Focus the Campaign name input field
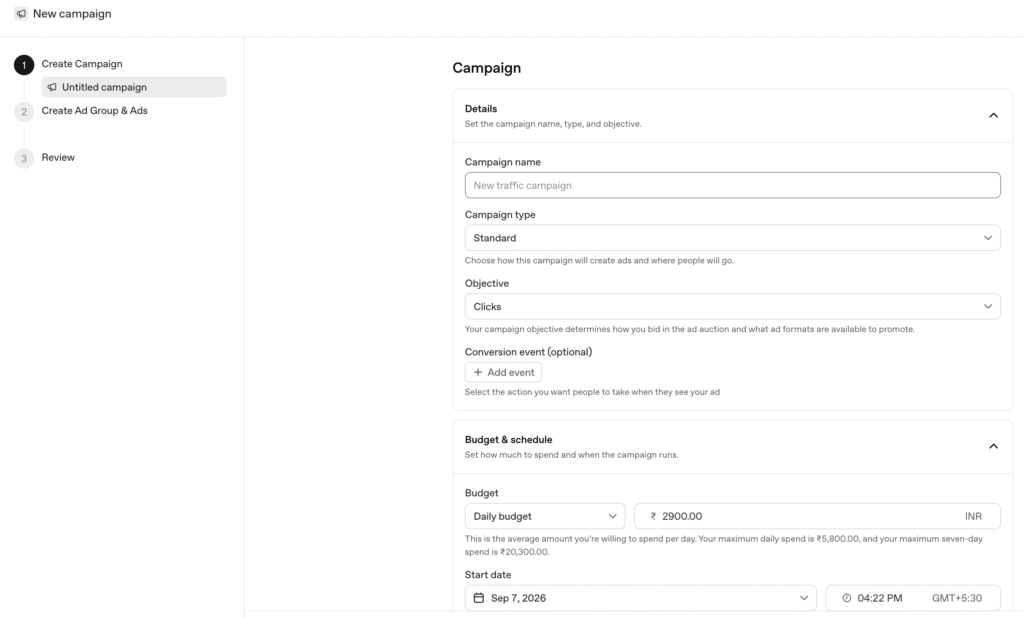 (732, 186)
